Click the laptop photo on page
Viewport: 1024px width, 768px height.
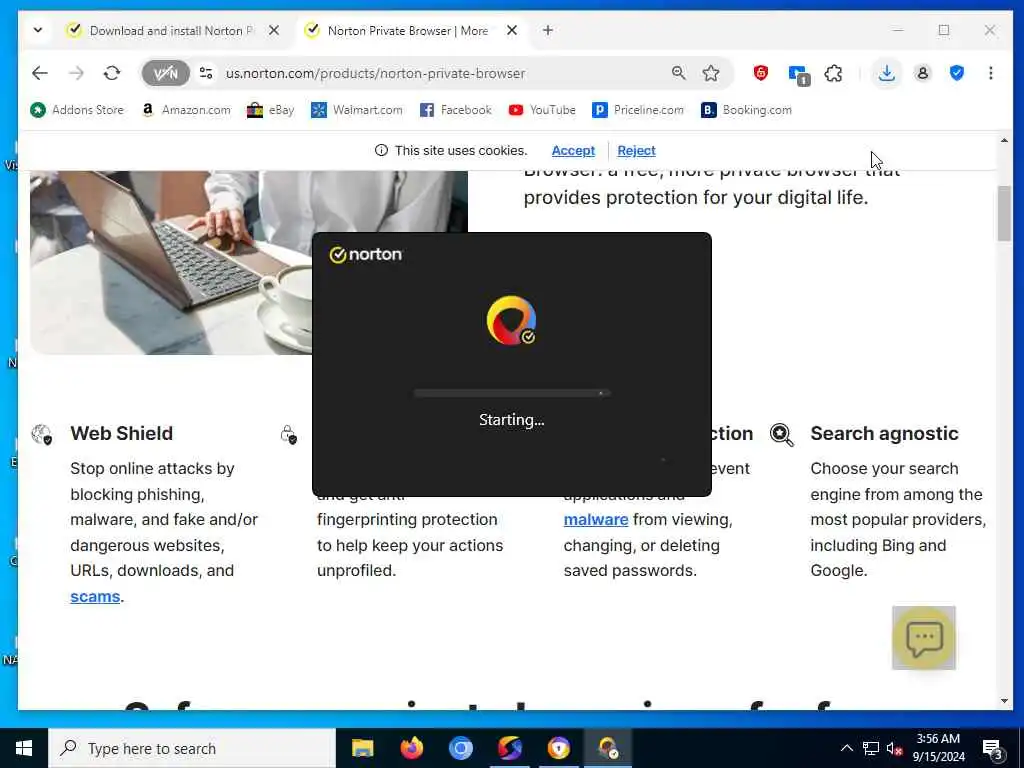pos(171,263)
